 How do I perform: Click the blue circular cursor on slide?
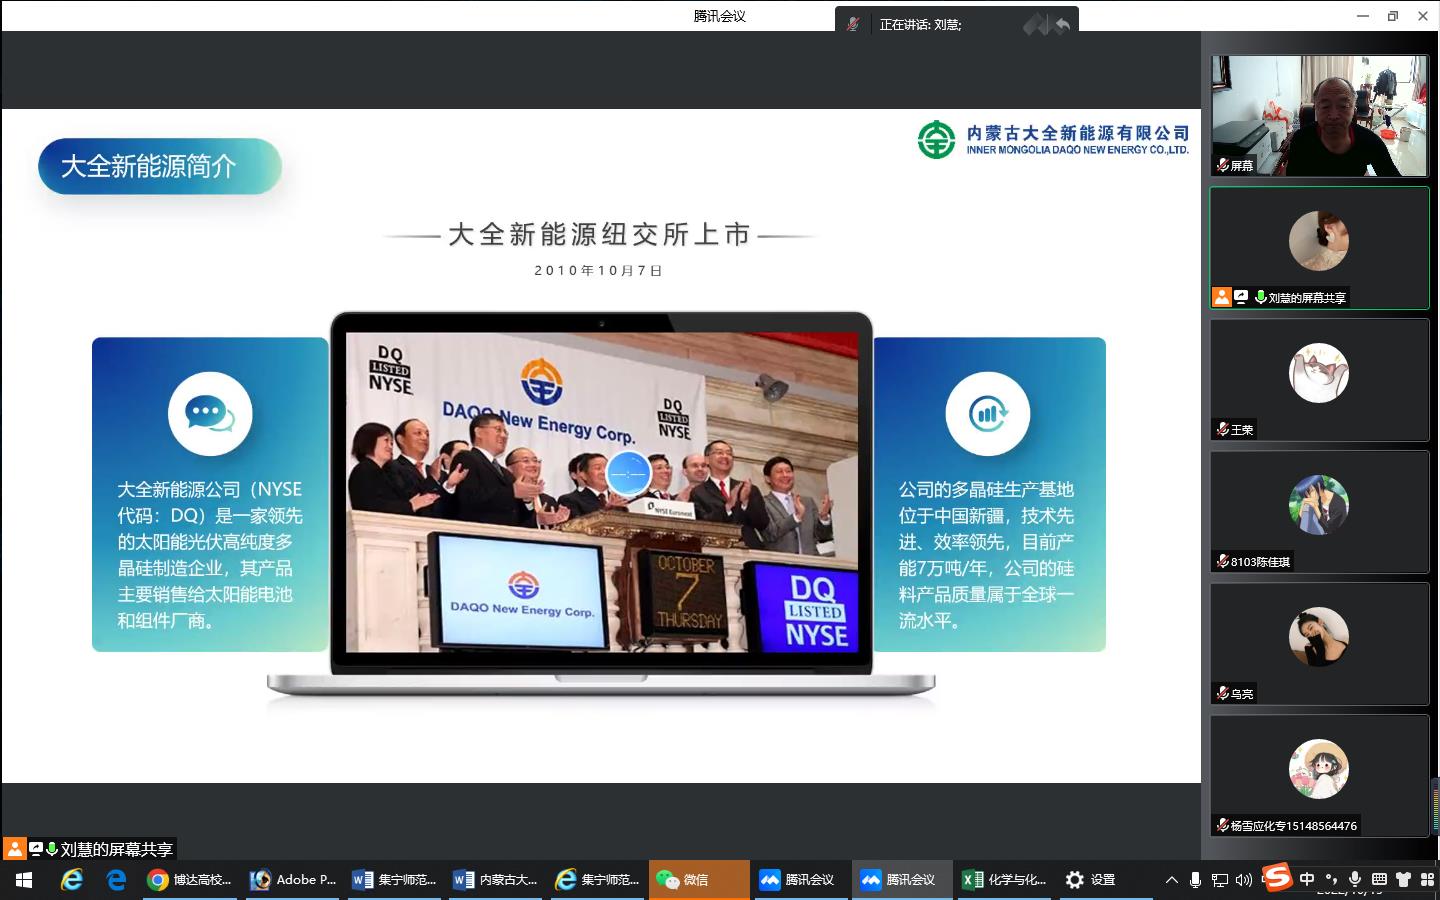(x=628, y=473)
